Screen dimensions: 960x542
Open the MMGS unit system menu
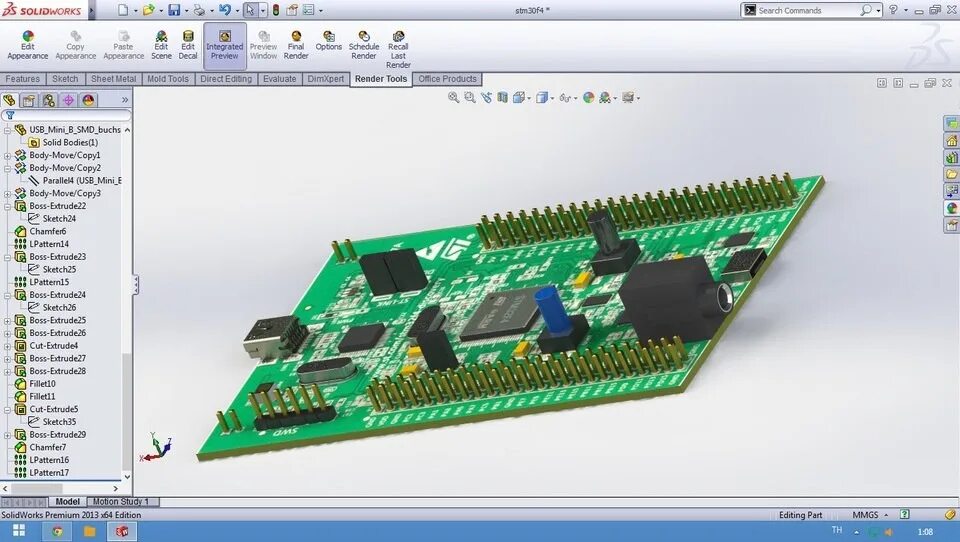(870, 514)
